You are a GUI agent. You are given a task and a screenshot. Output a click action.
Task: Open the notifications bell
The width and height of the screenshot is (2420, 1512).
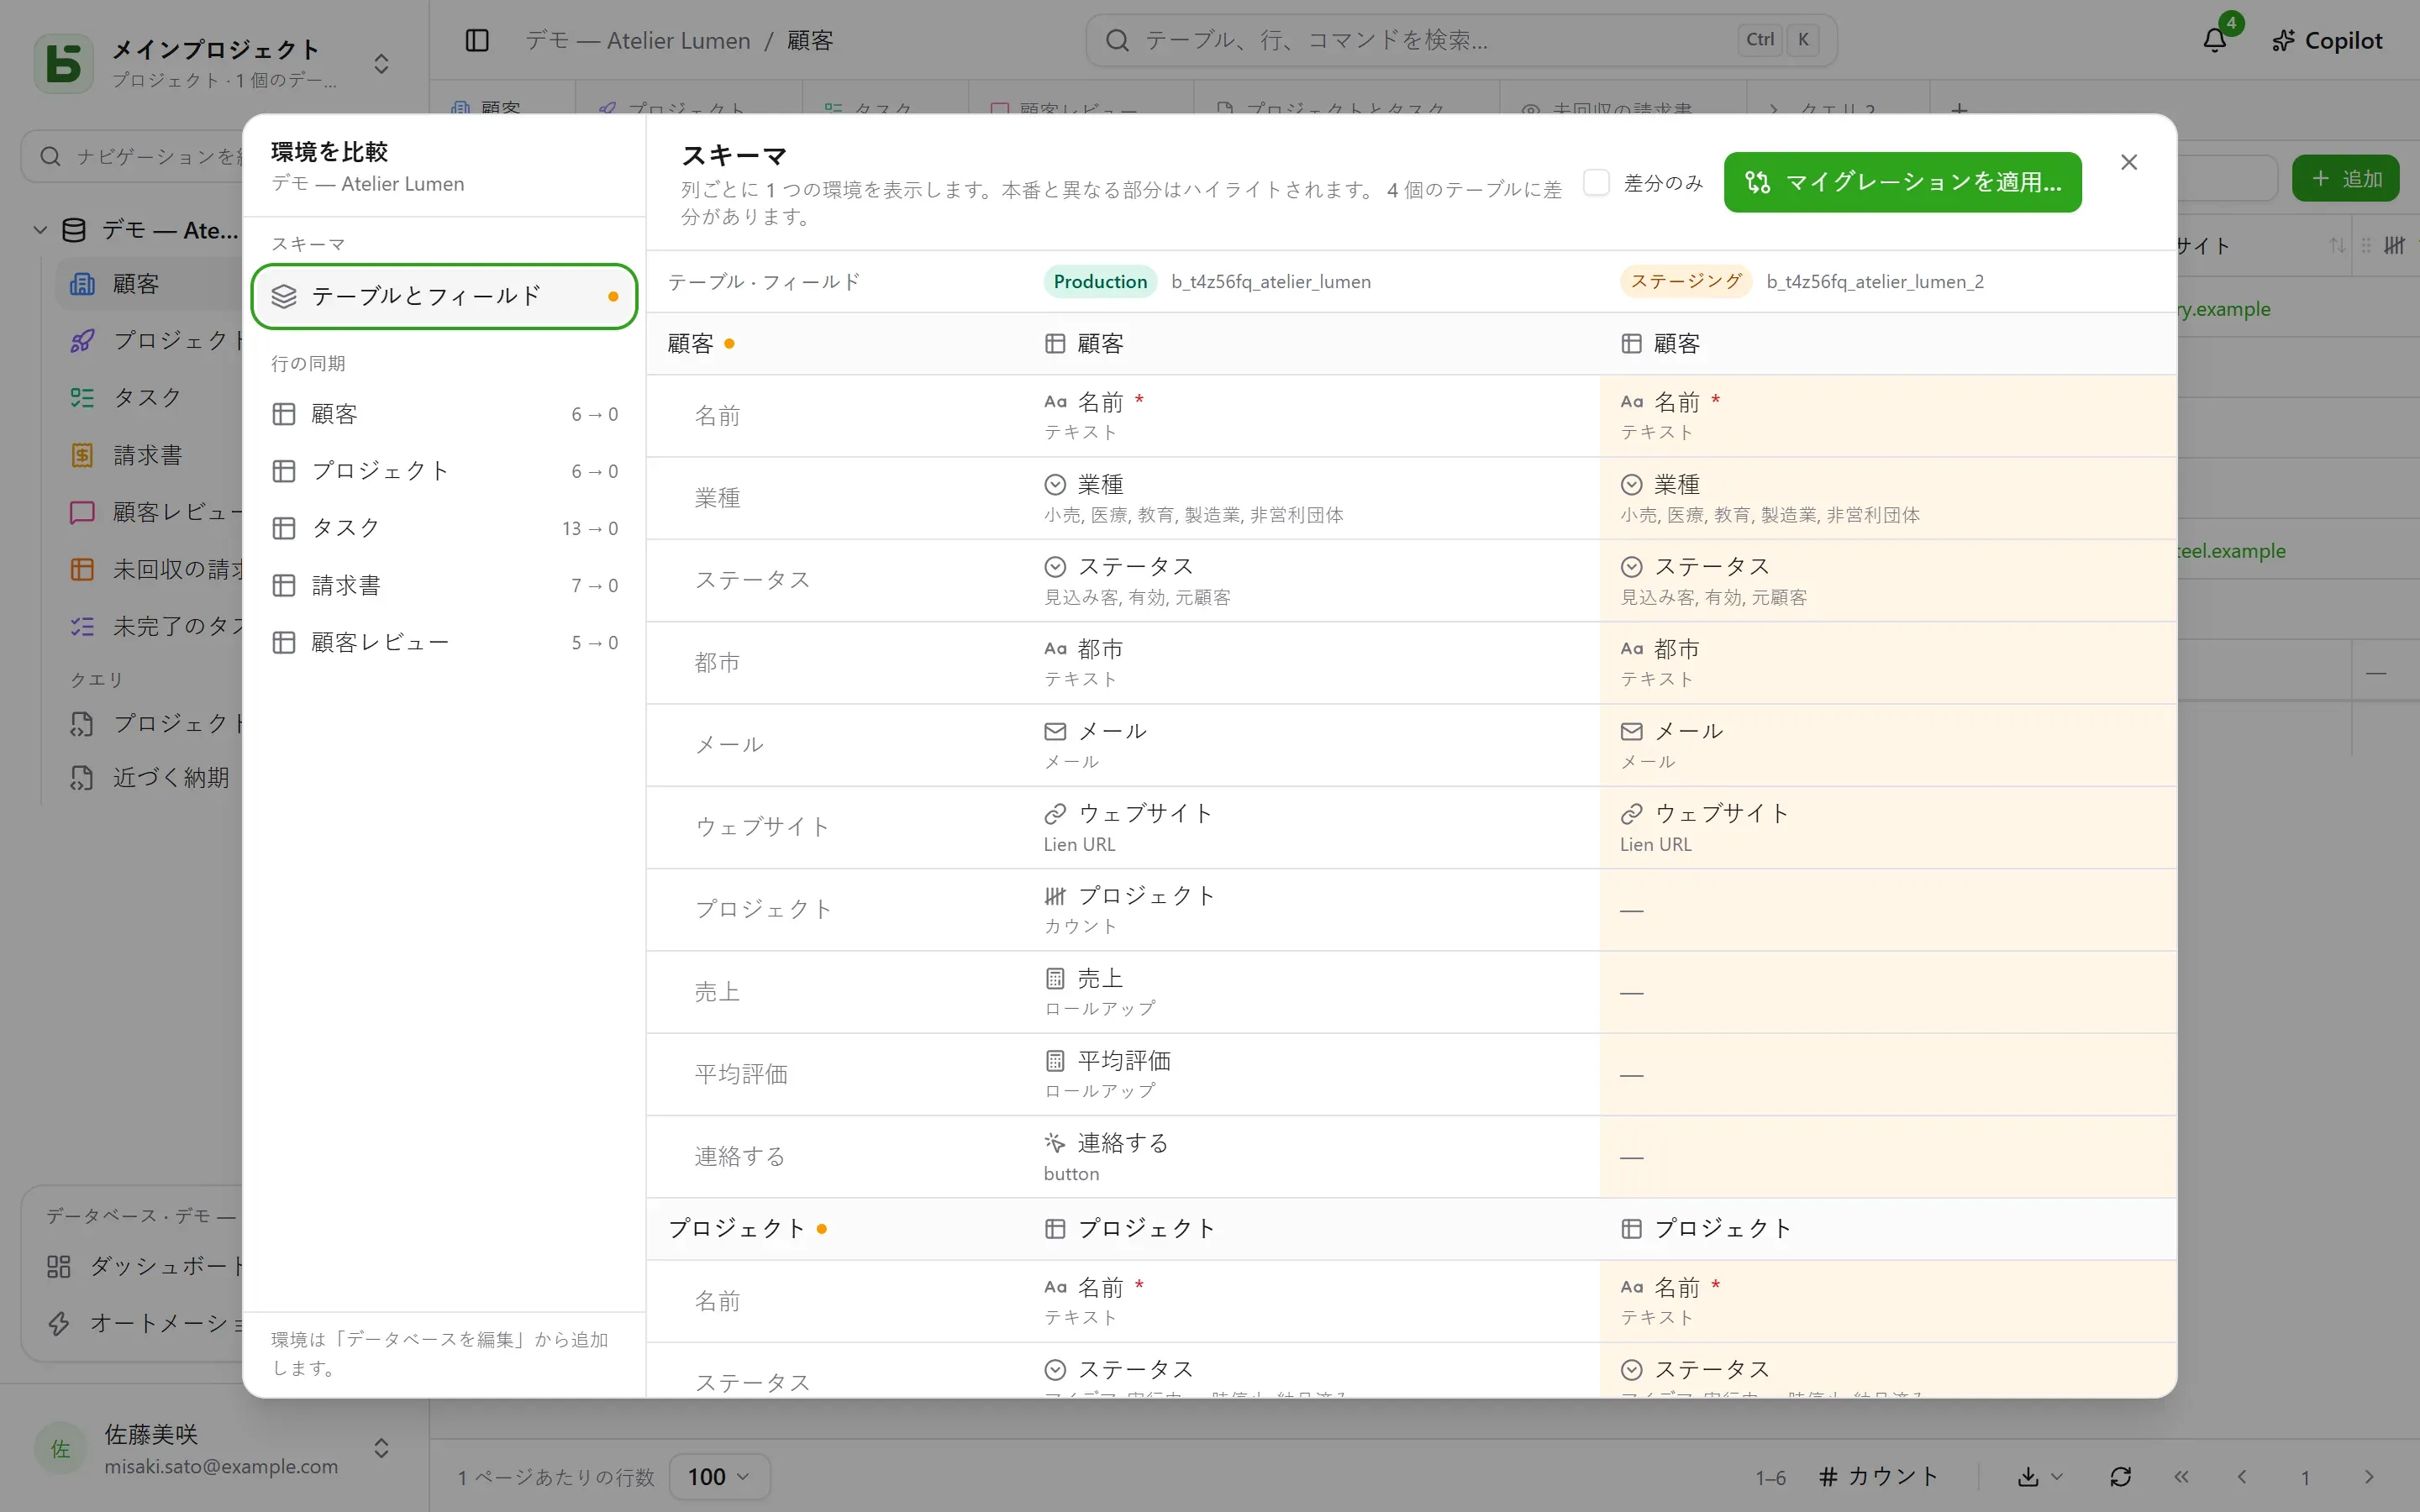coord(2215,40)
